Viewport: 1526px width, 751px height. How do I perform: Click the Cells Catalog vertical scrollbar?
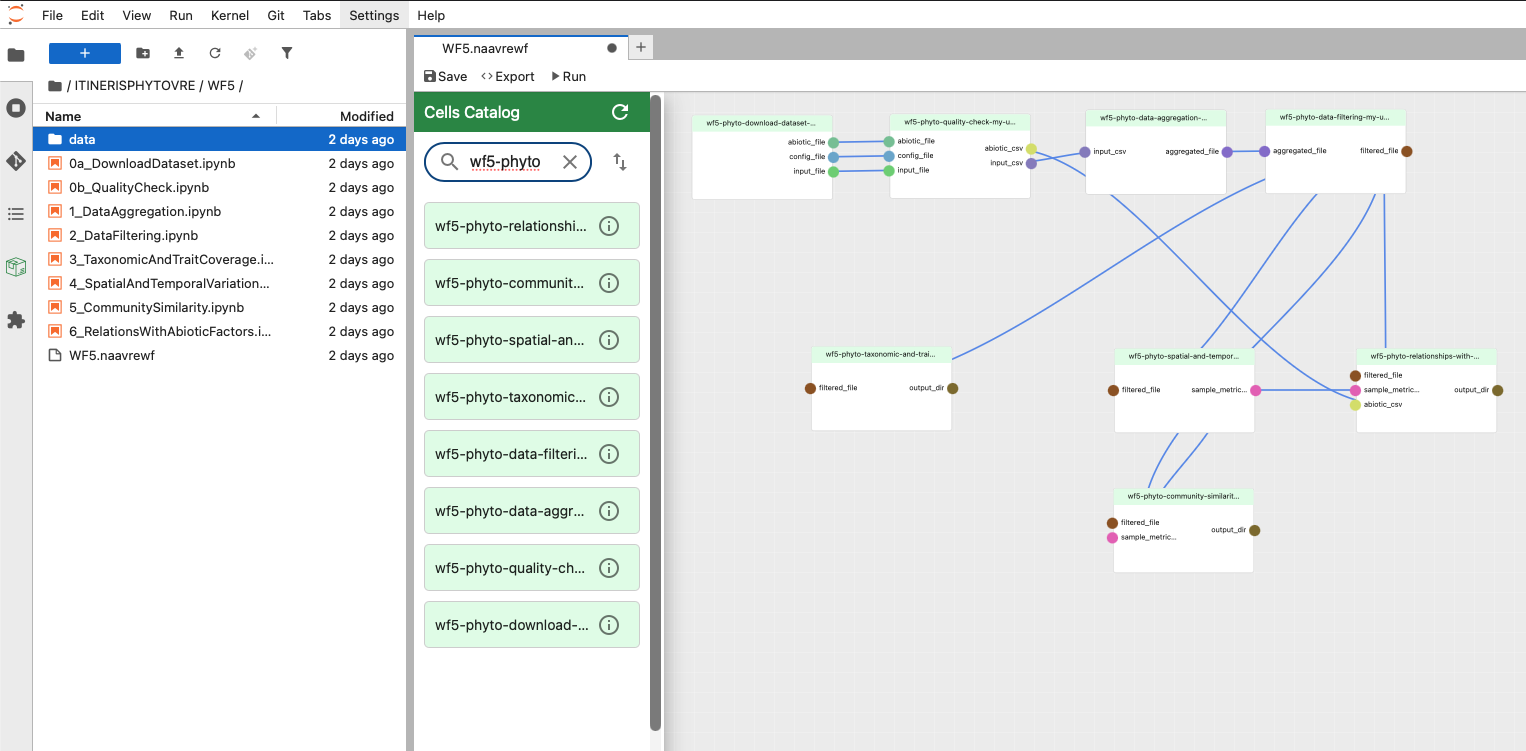(656, 400)
